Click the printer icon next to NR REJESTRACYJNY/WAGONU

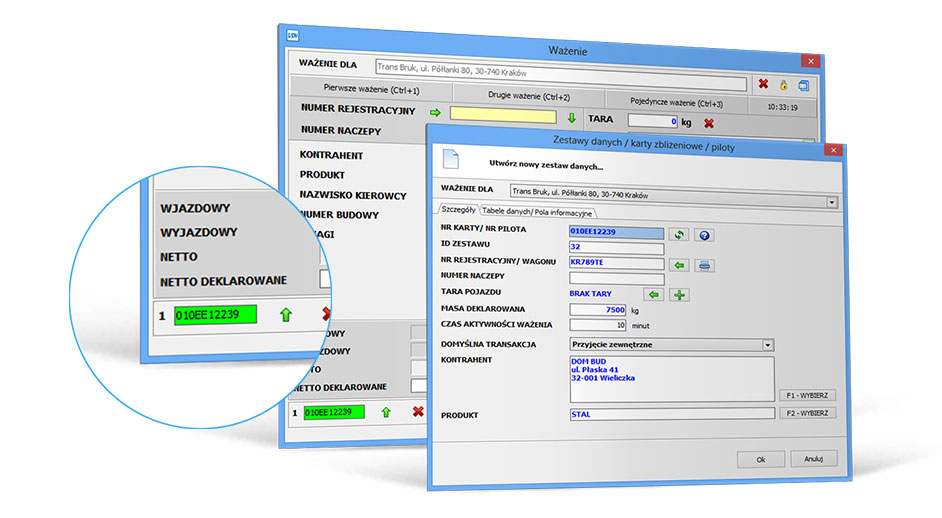coord(704,265)
